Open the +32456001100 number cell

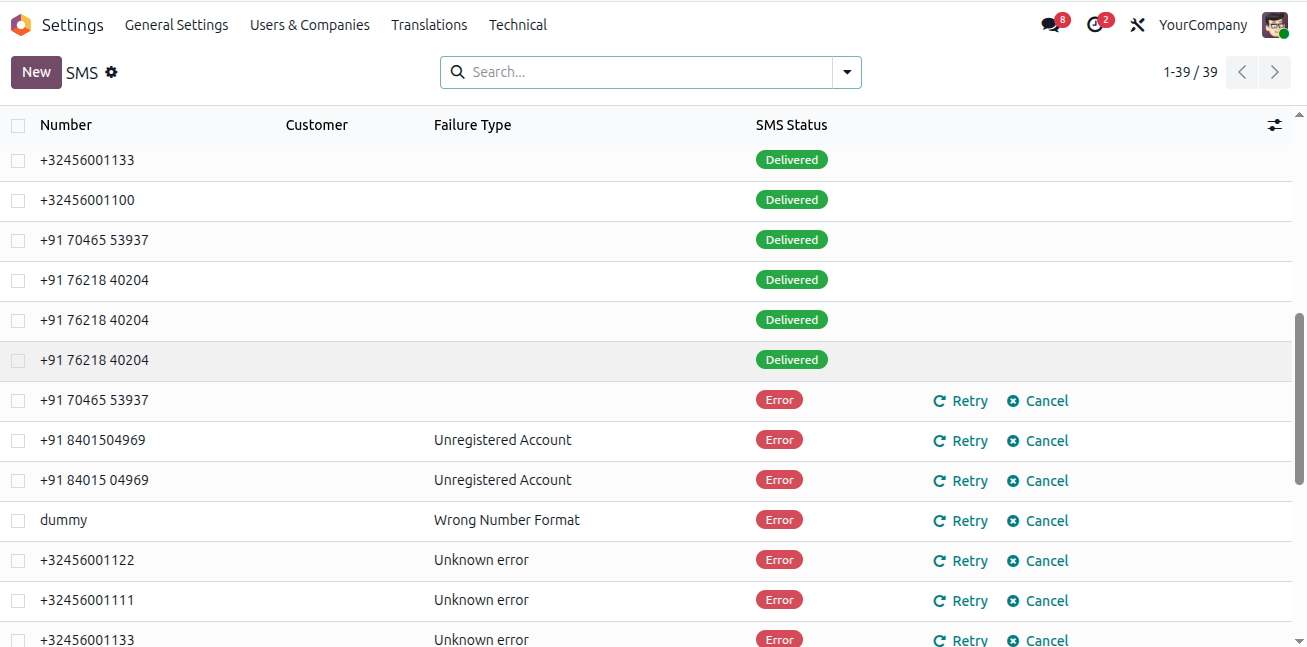coord(87,200)
